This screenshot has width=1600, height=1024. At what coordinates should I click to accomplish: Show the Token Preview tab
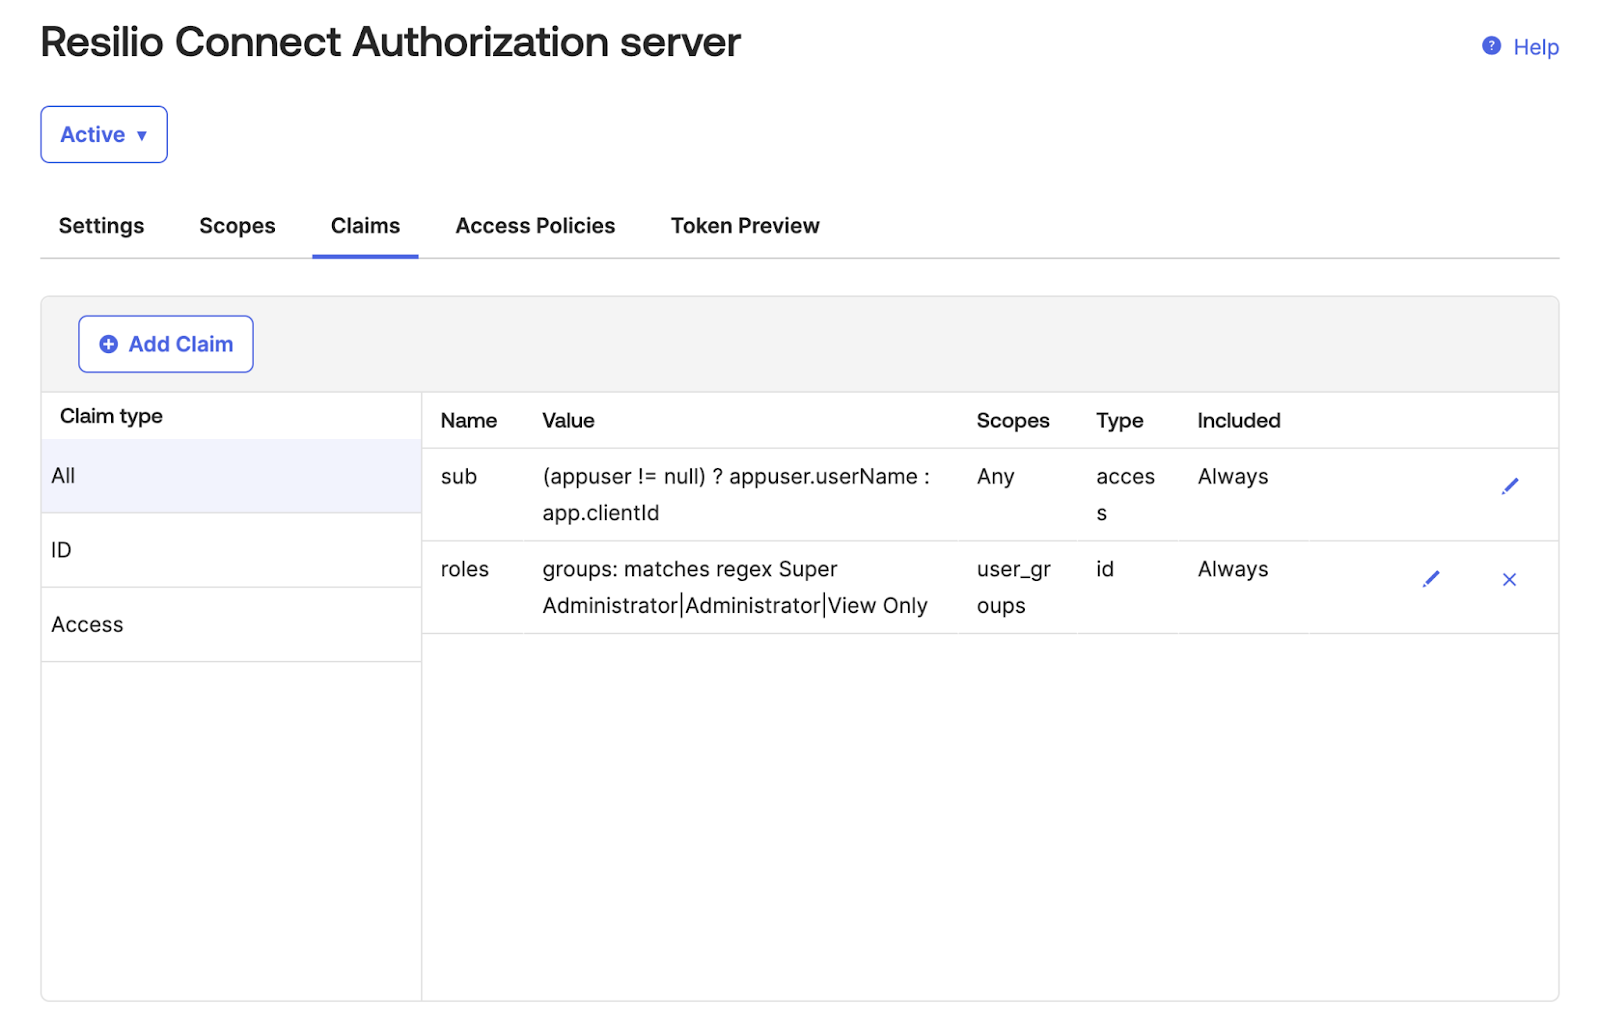[x=745, y=226]
